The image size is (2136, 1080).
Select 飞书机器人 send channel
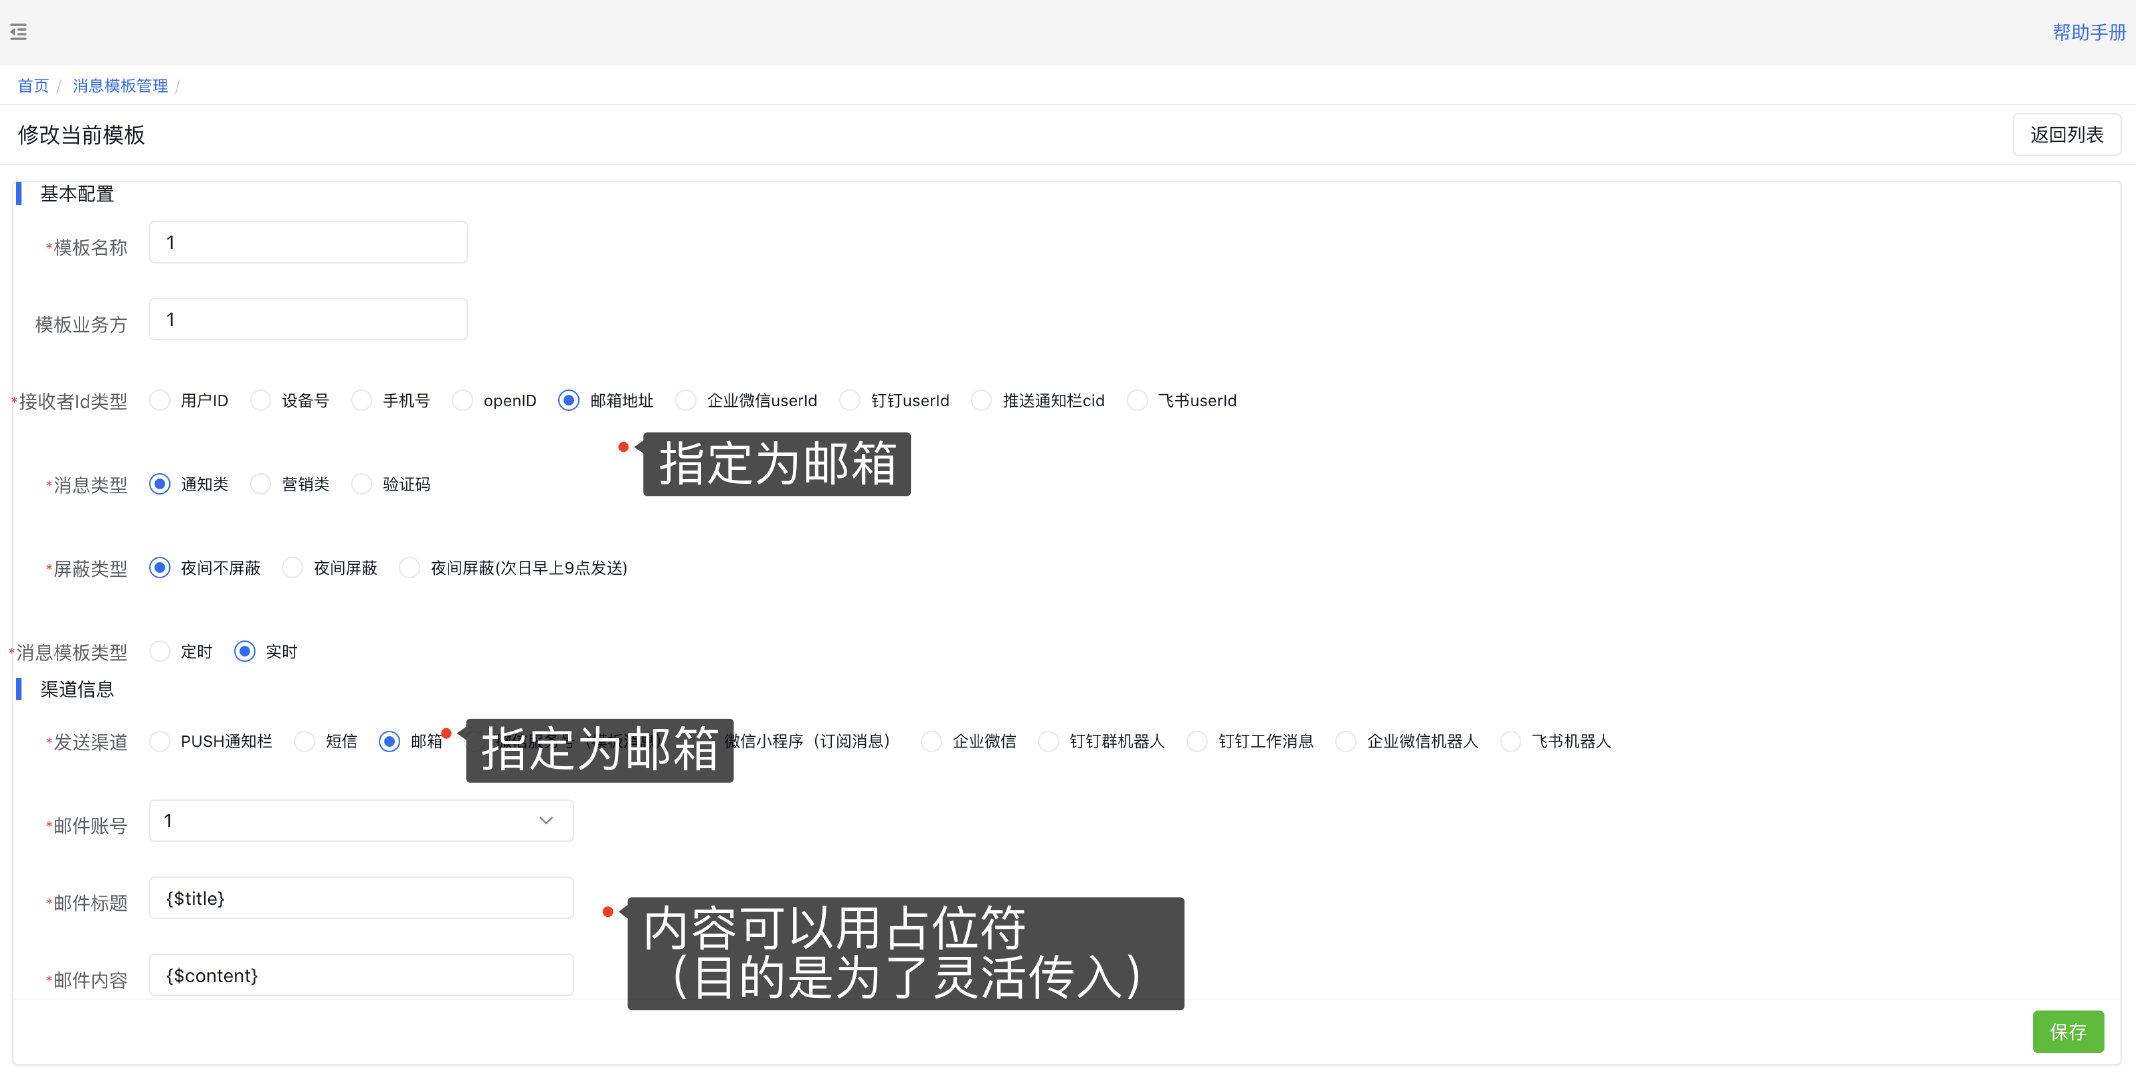pos(1511,741)
